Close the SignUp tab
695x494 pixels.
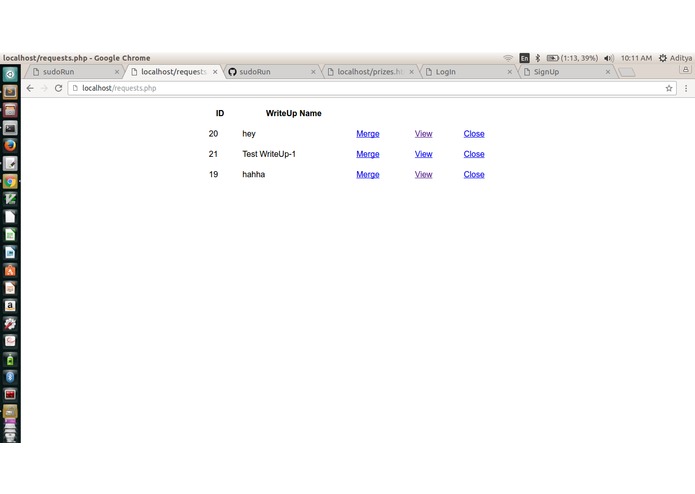608,72
